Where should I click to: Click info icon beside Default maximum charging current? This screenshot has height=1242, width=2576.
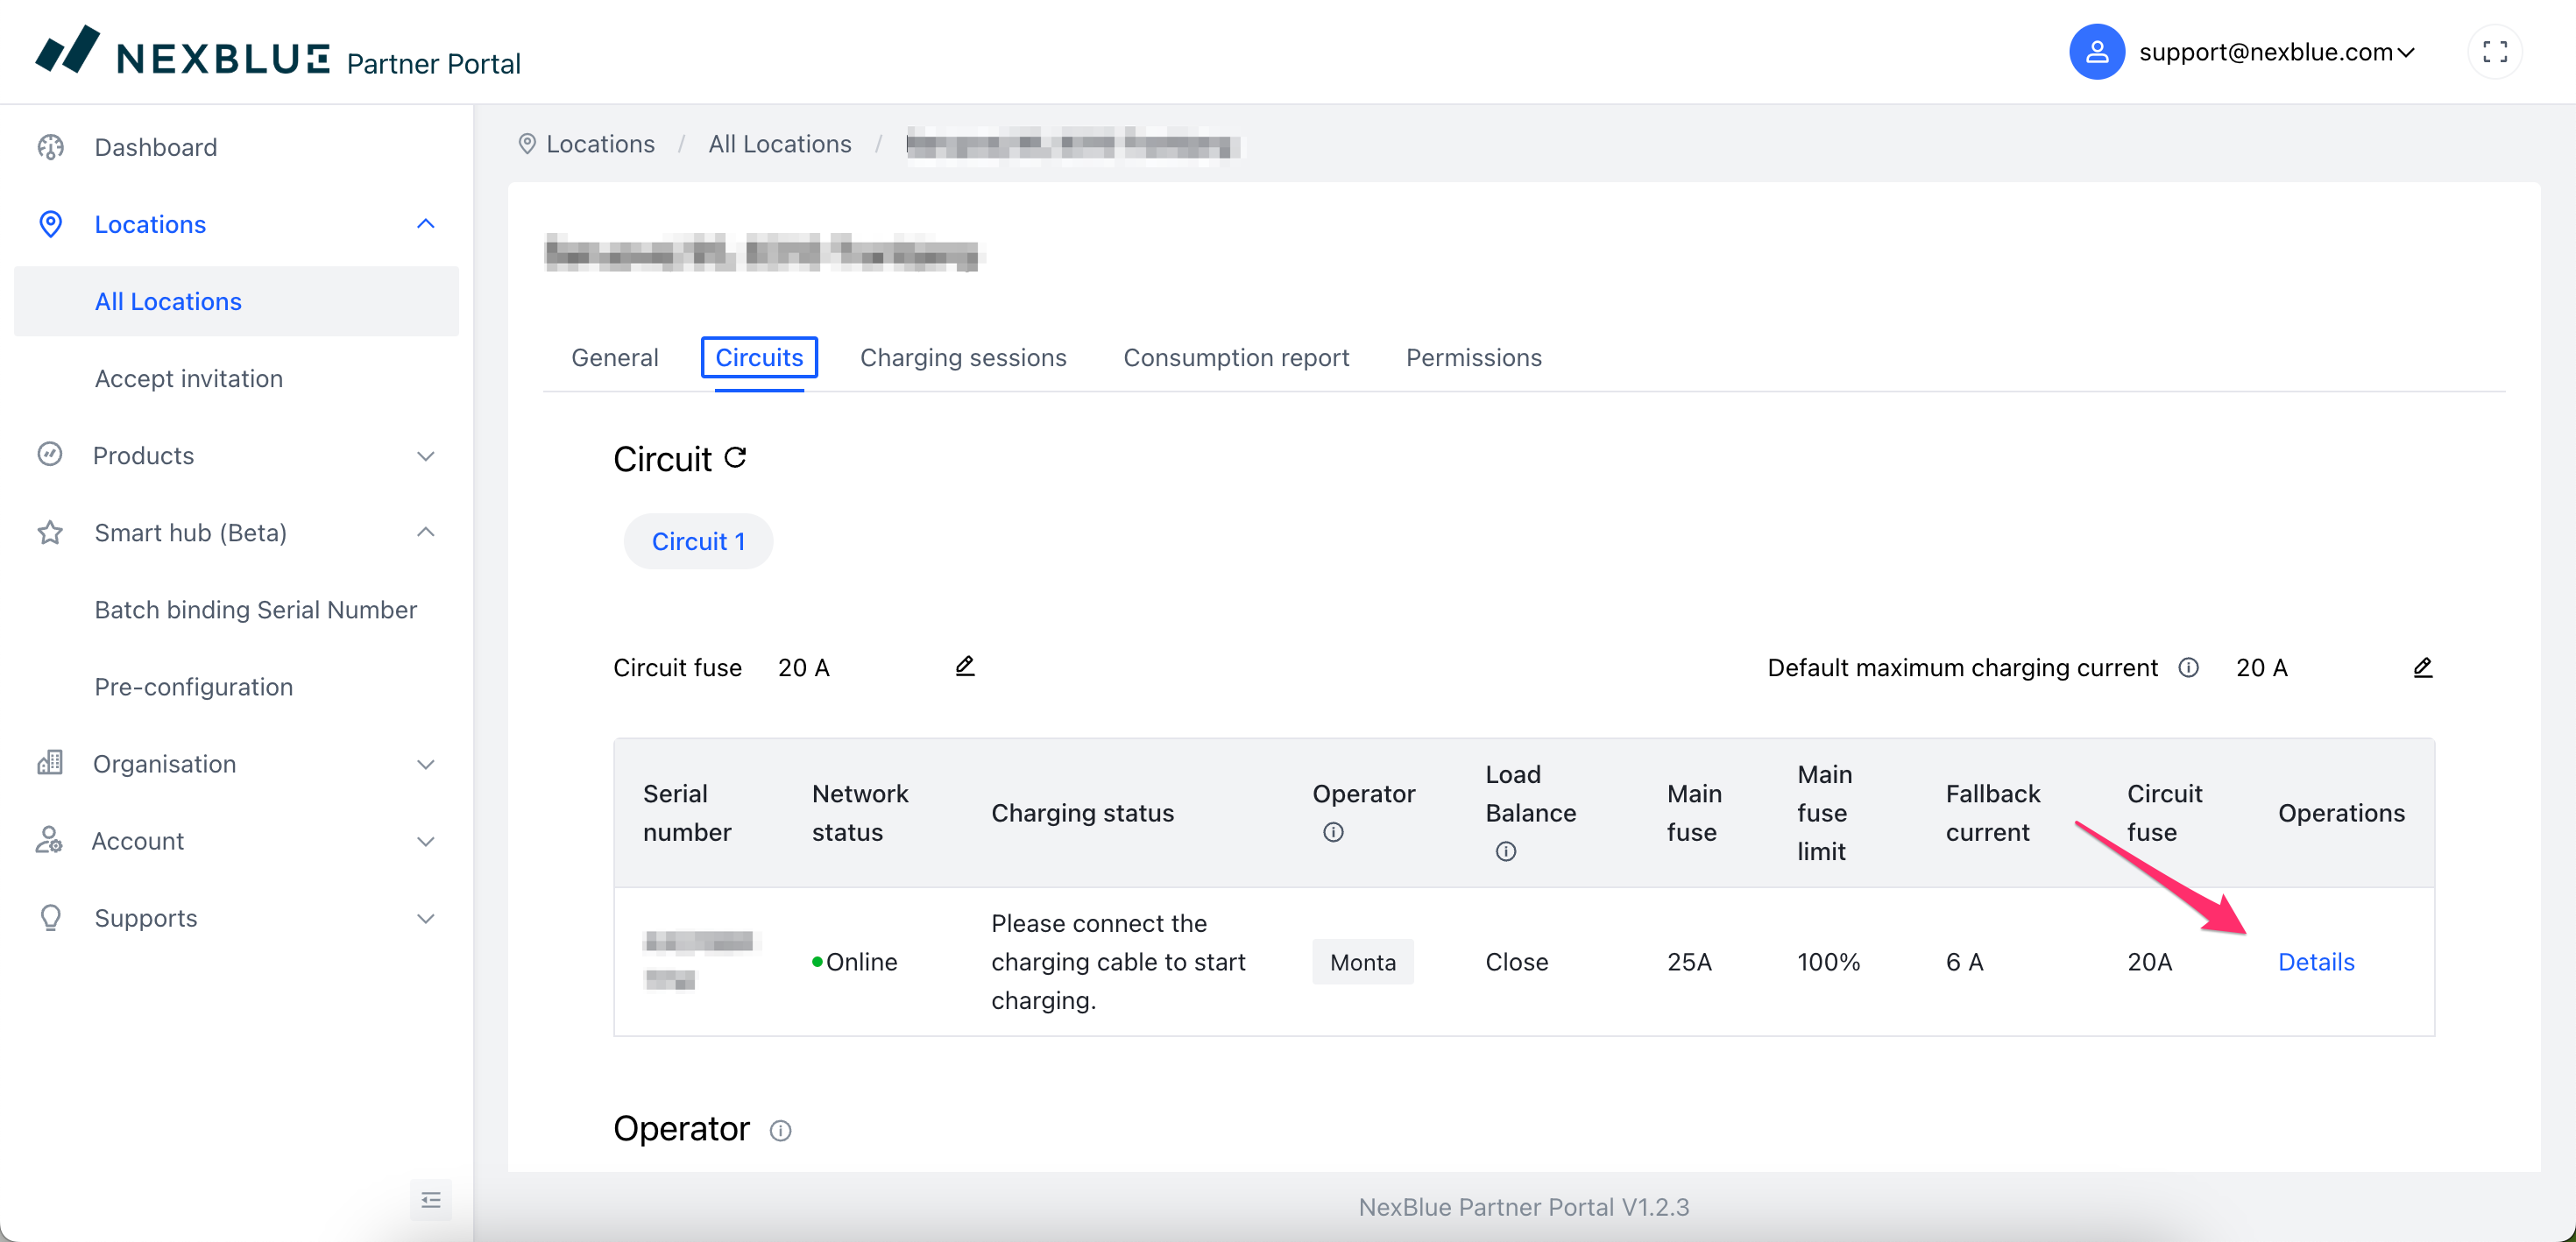[x=2188, y=667]
